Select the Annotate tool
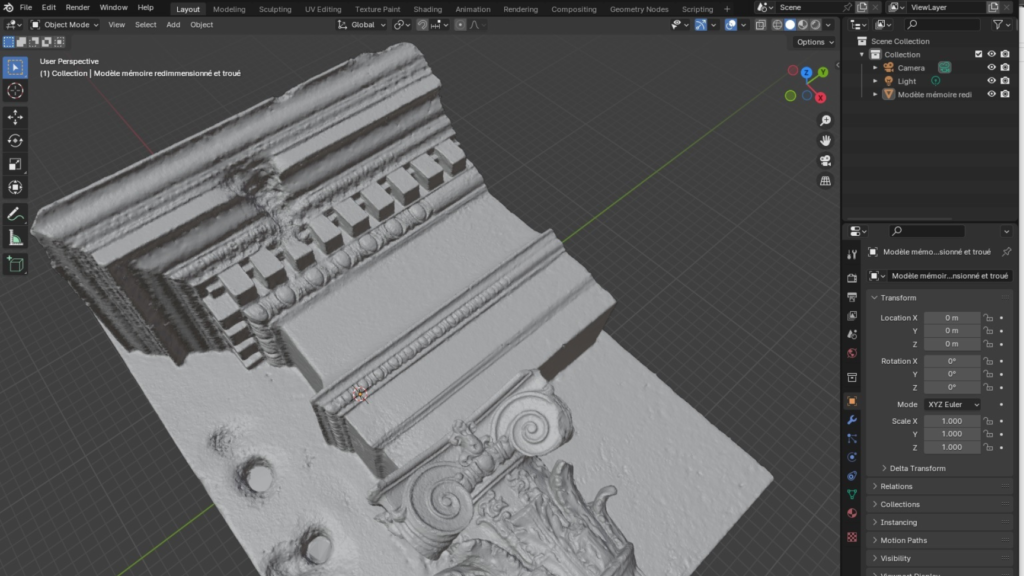Screen dimensions: 1024x576 [15, 214]
